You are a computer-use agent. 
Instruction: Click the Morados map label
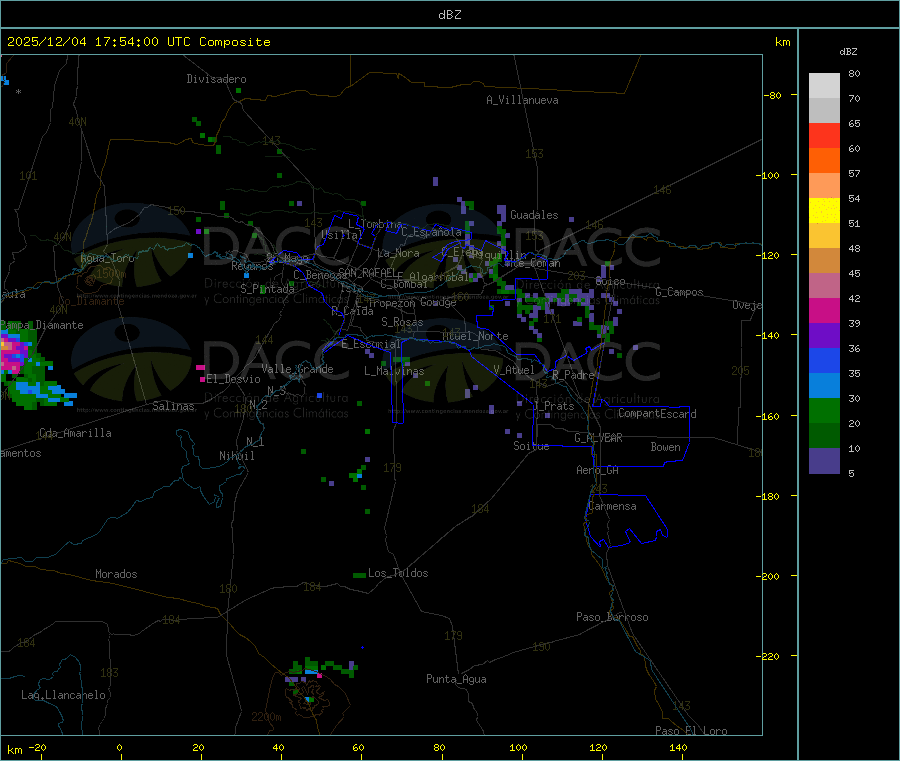pyautogui.click(x=117, y=574)
